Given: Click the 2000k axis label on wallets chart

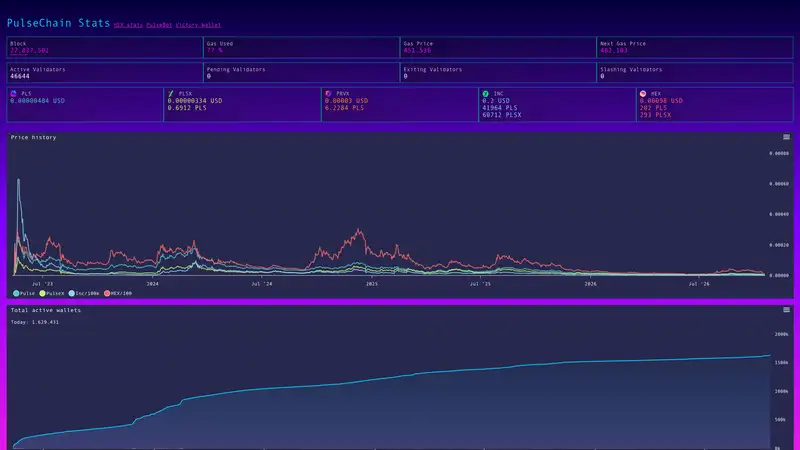Looking at the screenshot, I should click(x=781, y=334).
